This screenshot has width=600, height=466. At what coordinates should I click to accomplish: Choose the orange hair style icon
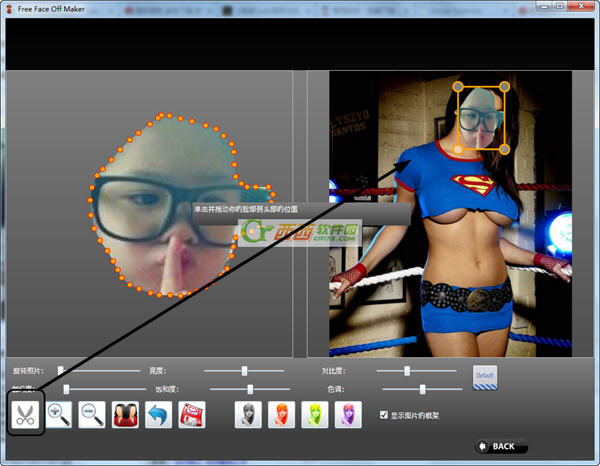pyautogui.click(x=281, y=415)
